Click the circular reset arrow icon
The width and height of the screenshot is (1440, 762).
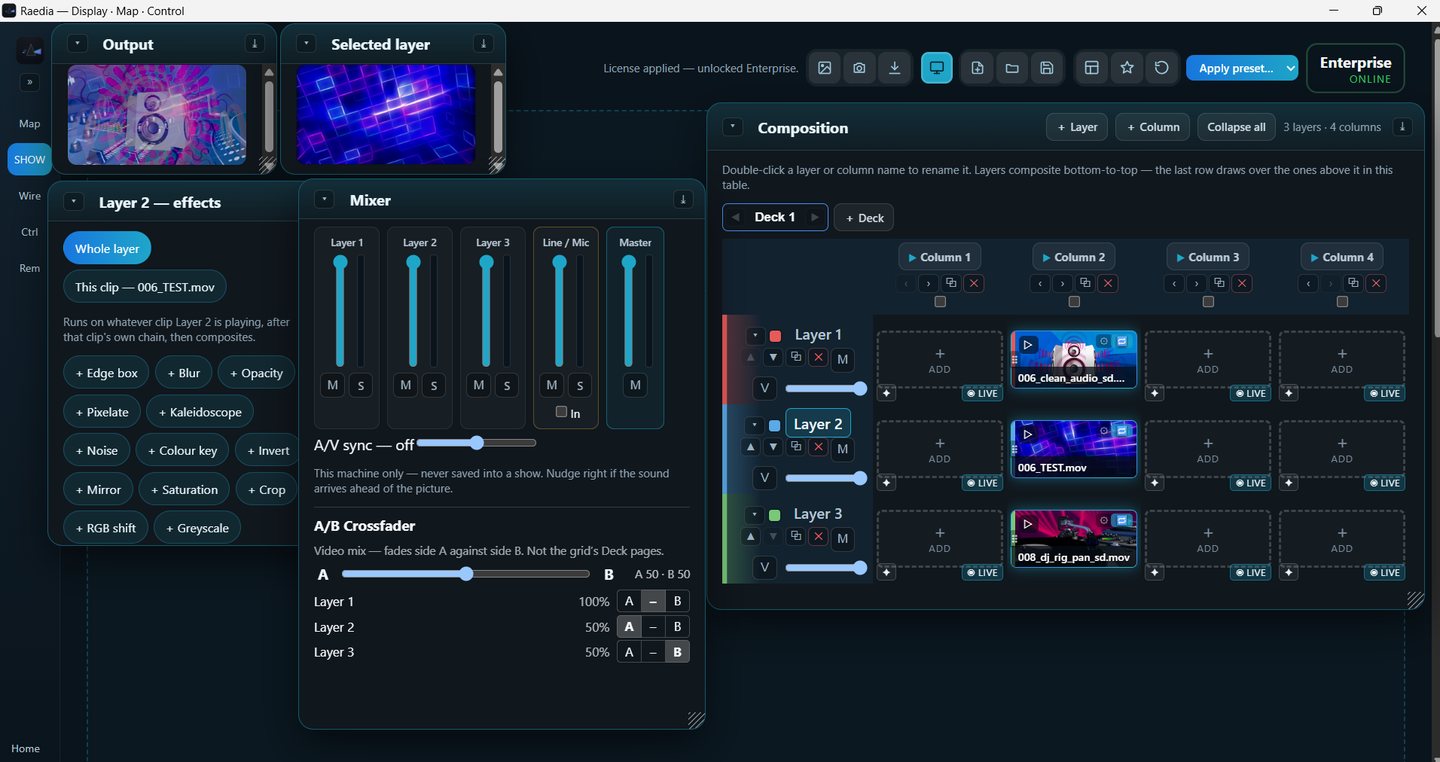pos(1161,68)
